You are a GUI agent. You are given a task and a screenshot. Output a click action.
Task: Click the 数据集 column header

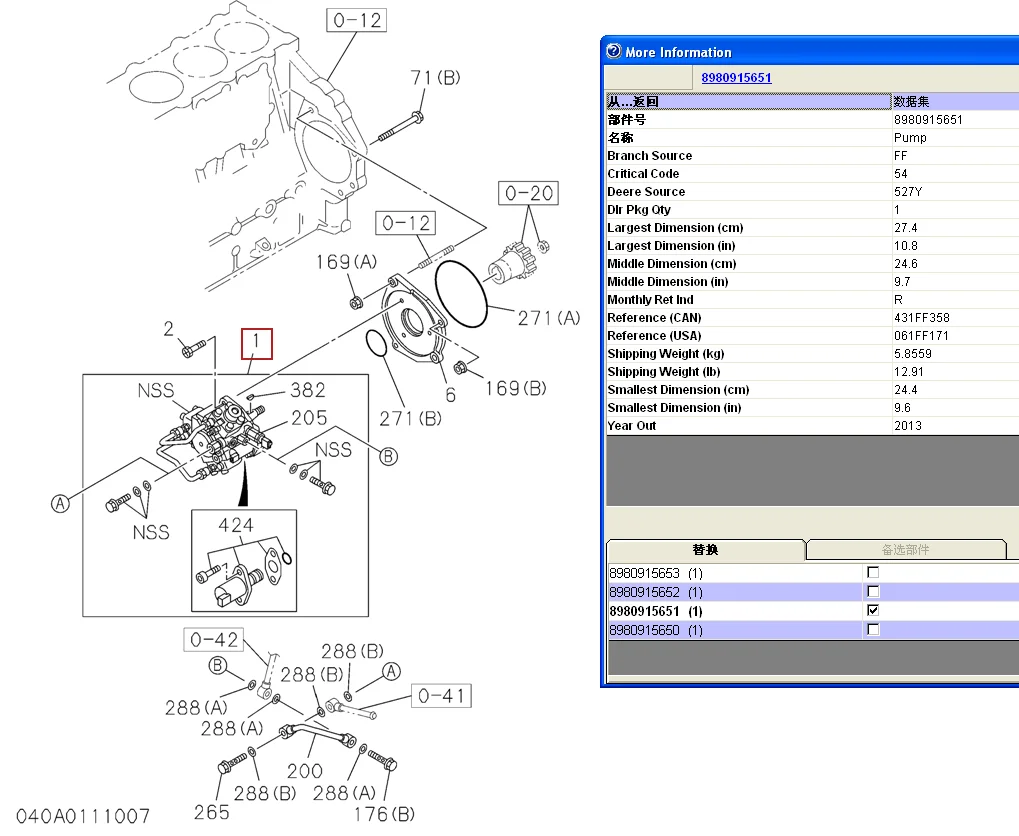coord(953,102)
